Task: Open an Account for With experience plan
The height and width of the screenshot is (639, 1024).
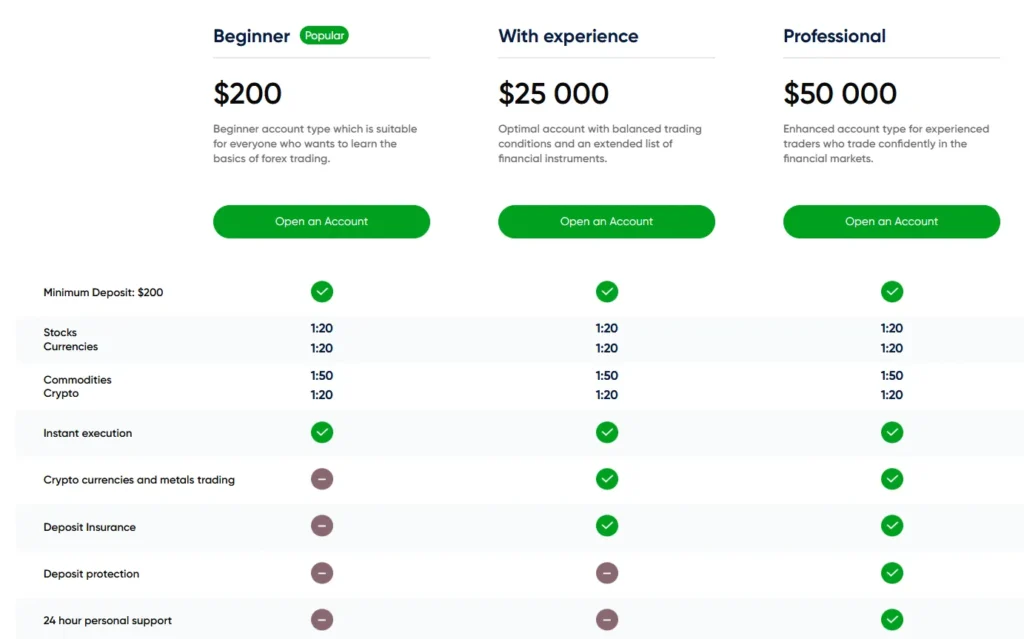Action: coord(607,222)
